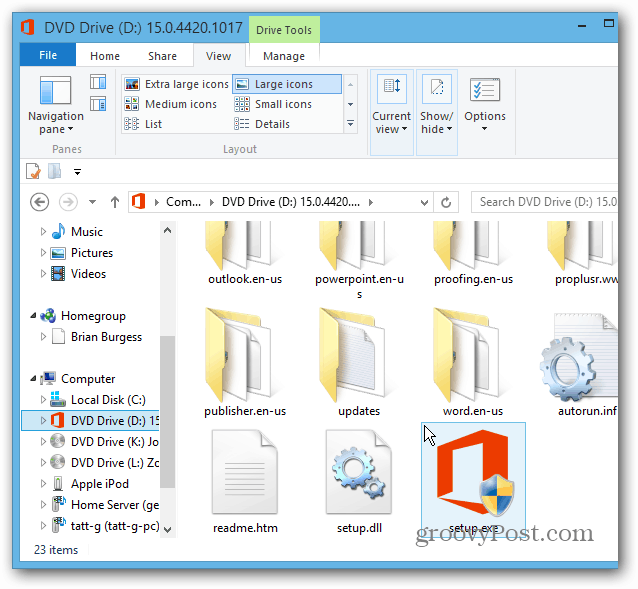Image resolution: width=638 pixels, height=589 pixels.
Task: Click the Refresh button
Action: tap(446, 202)
